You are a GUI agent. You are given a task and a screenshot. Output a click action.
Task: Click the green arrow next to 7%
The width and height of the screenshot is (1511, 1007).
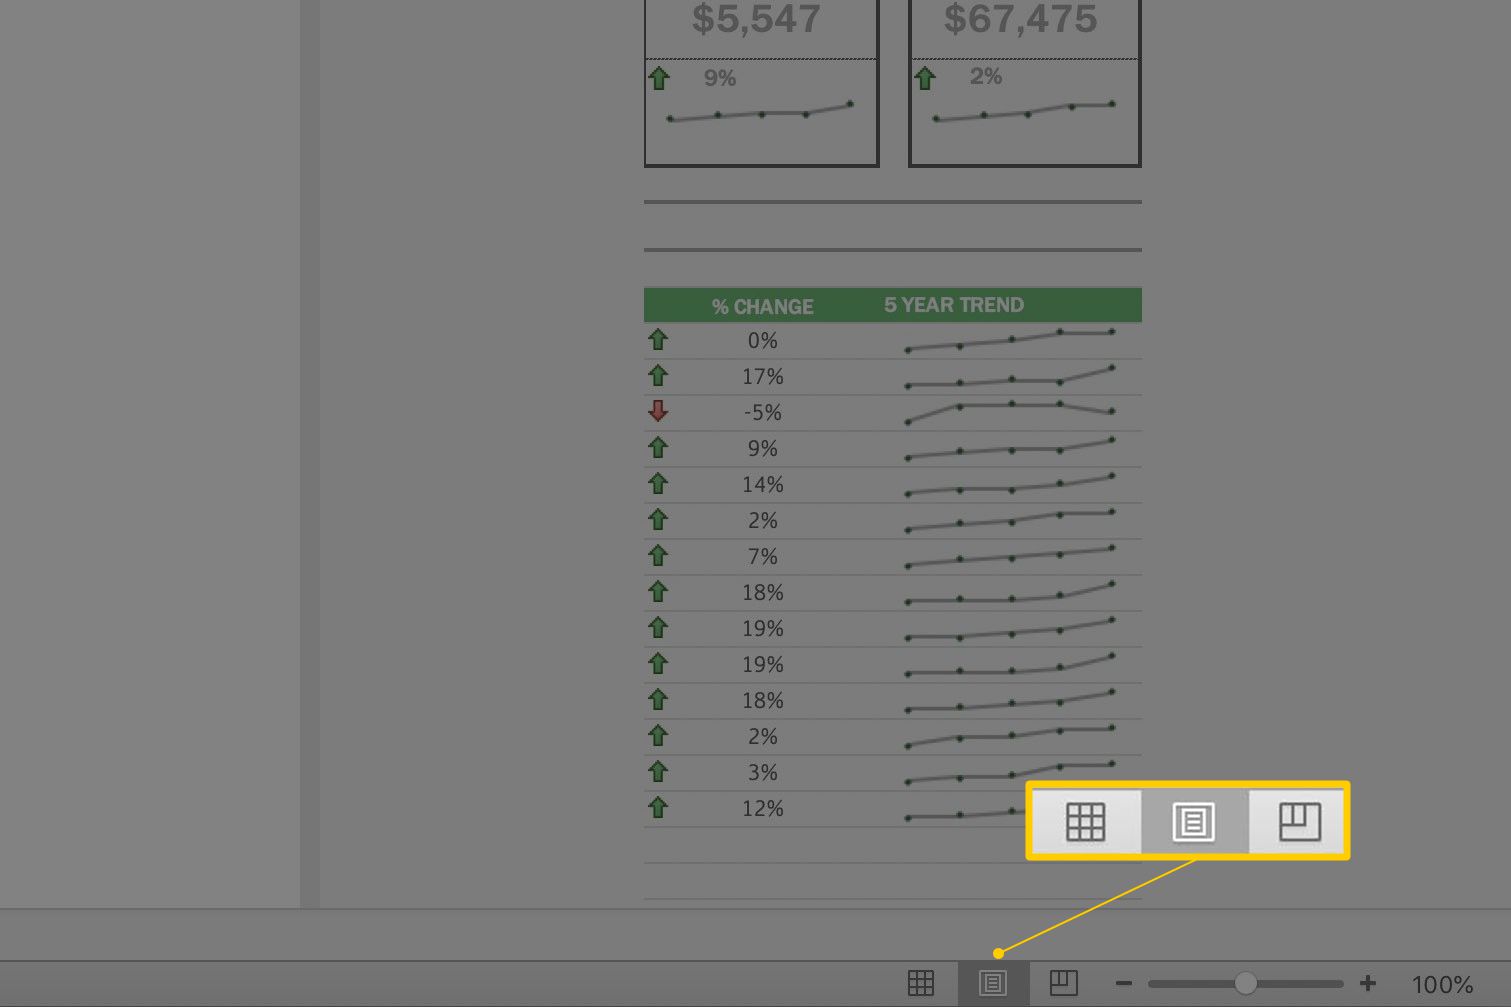(x=658, y=555)
